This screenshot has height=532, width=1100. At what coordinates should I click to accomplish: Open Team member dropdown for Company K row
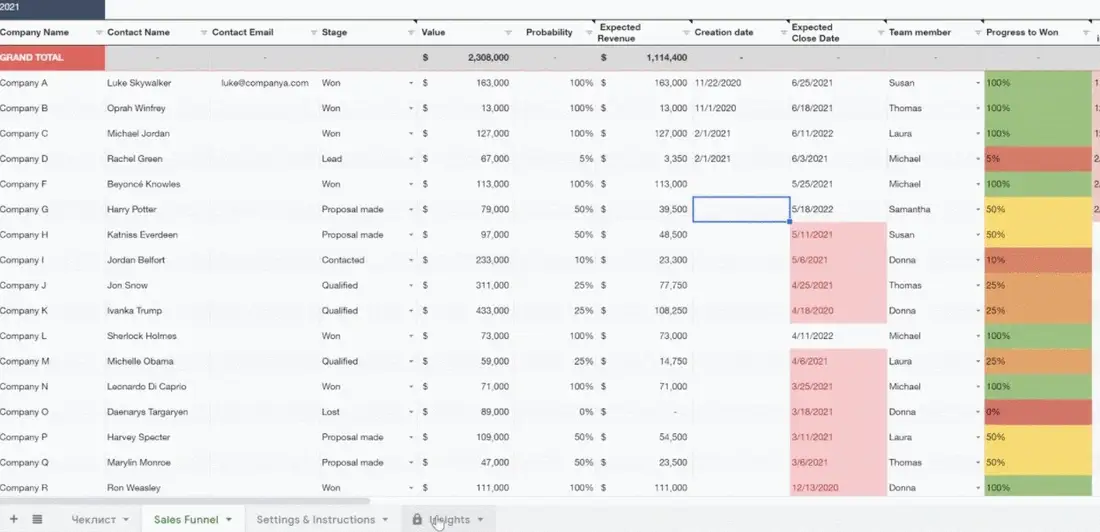(x=978, y=311)
